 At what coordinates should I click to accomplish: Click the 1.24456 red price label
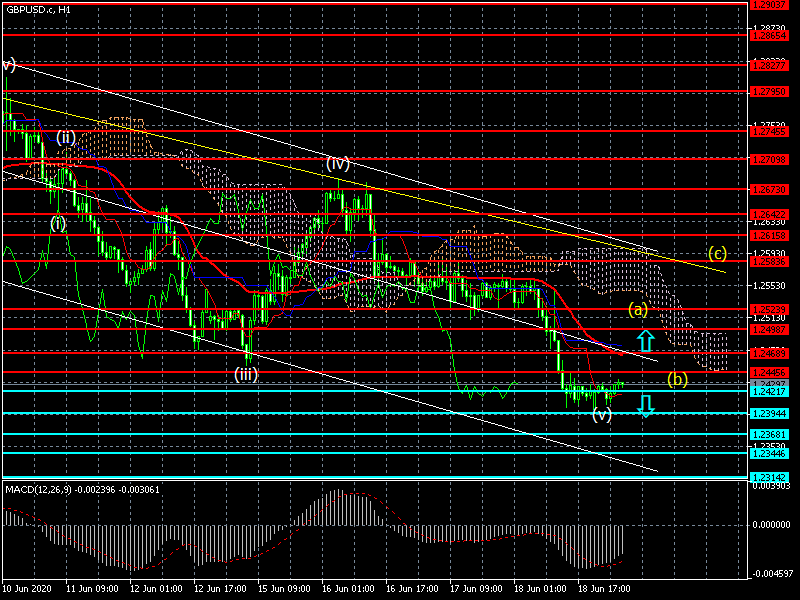tap(768, 373)
